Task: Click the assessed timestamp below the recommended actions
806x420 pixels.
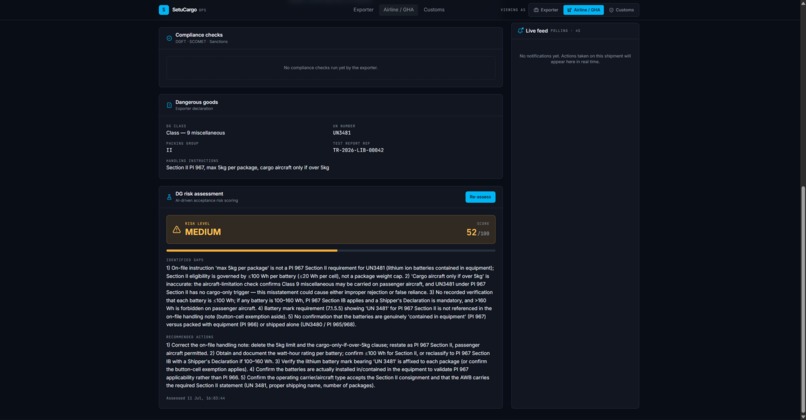Action: pyautogui.click(x=195, y=398)
